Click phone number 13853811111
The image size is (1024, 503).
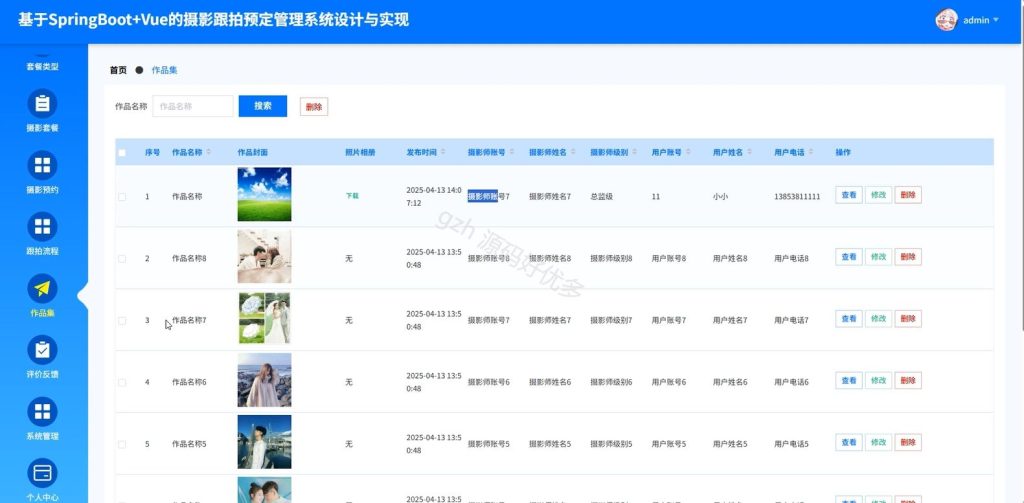tap(797, 197)
